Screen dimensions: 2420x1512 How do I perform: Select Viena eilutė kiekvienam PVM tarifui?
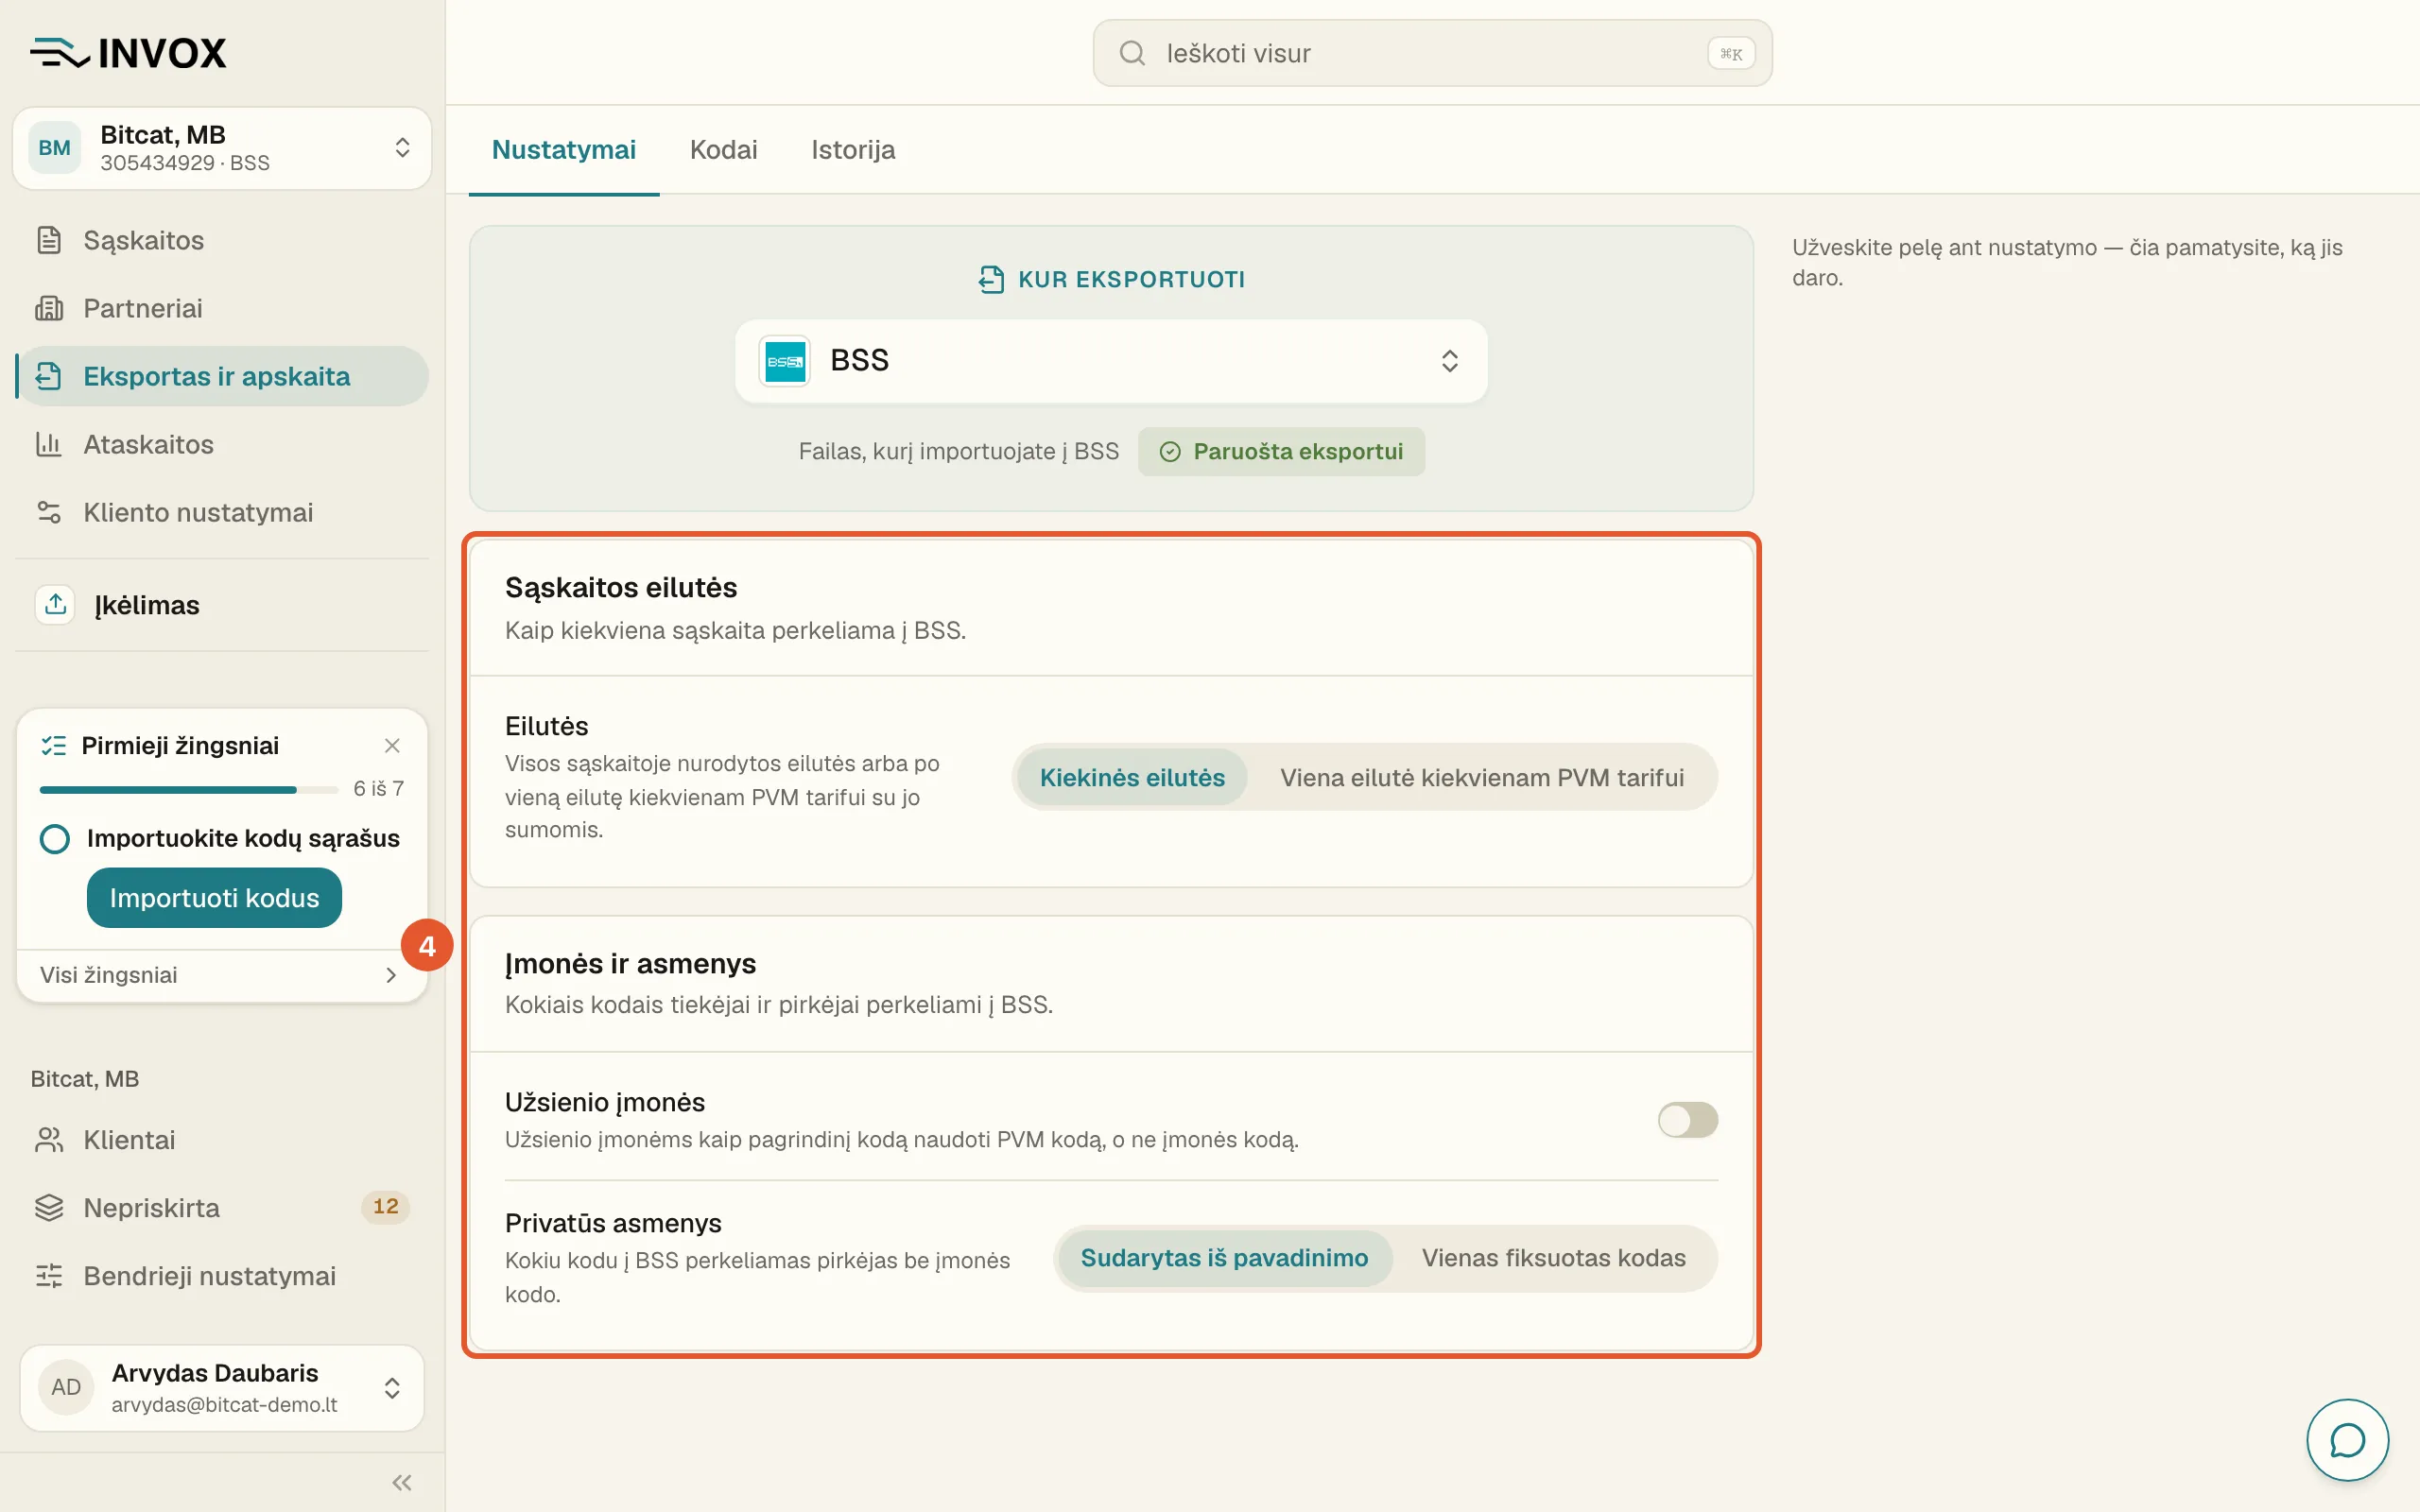tap(1482, 777)
